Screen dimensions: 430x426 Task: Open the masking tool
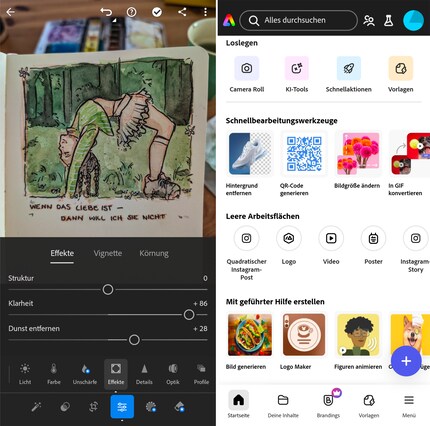[x=151, y=407]
